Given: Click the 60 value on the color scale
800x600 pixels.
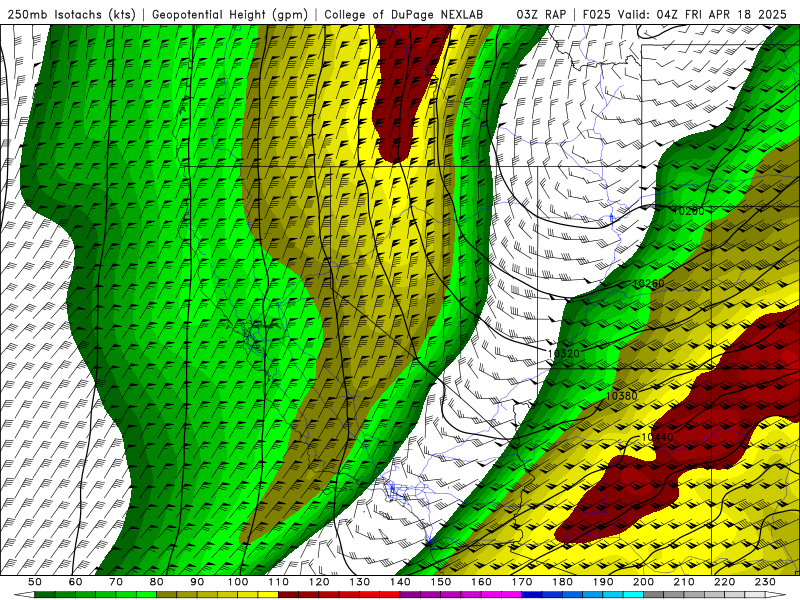Looking at the screenshot, I should pyautogui.click(x=75, y=582).
